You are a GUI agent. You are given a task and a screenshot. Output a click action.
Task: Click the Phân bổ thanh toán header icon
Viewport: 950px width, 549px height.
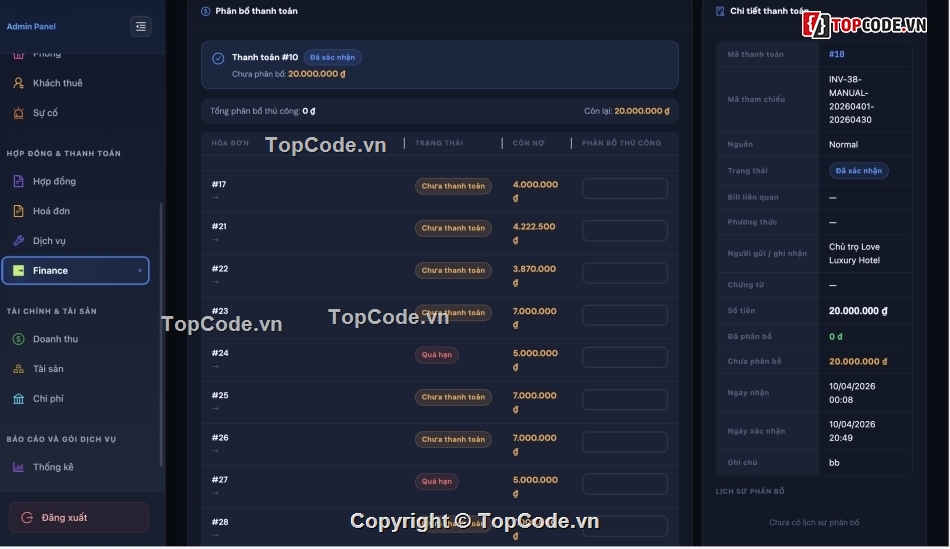tap(205, 12)
